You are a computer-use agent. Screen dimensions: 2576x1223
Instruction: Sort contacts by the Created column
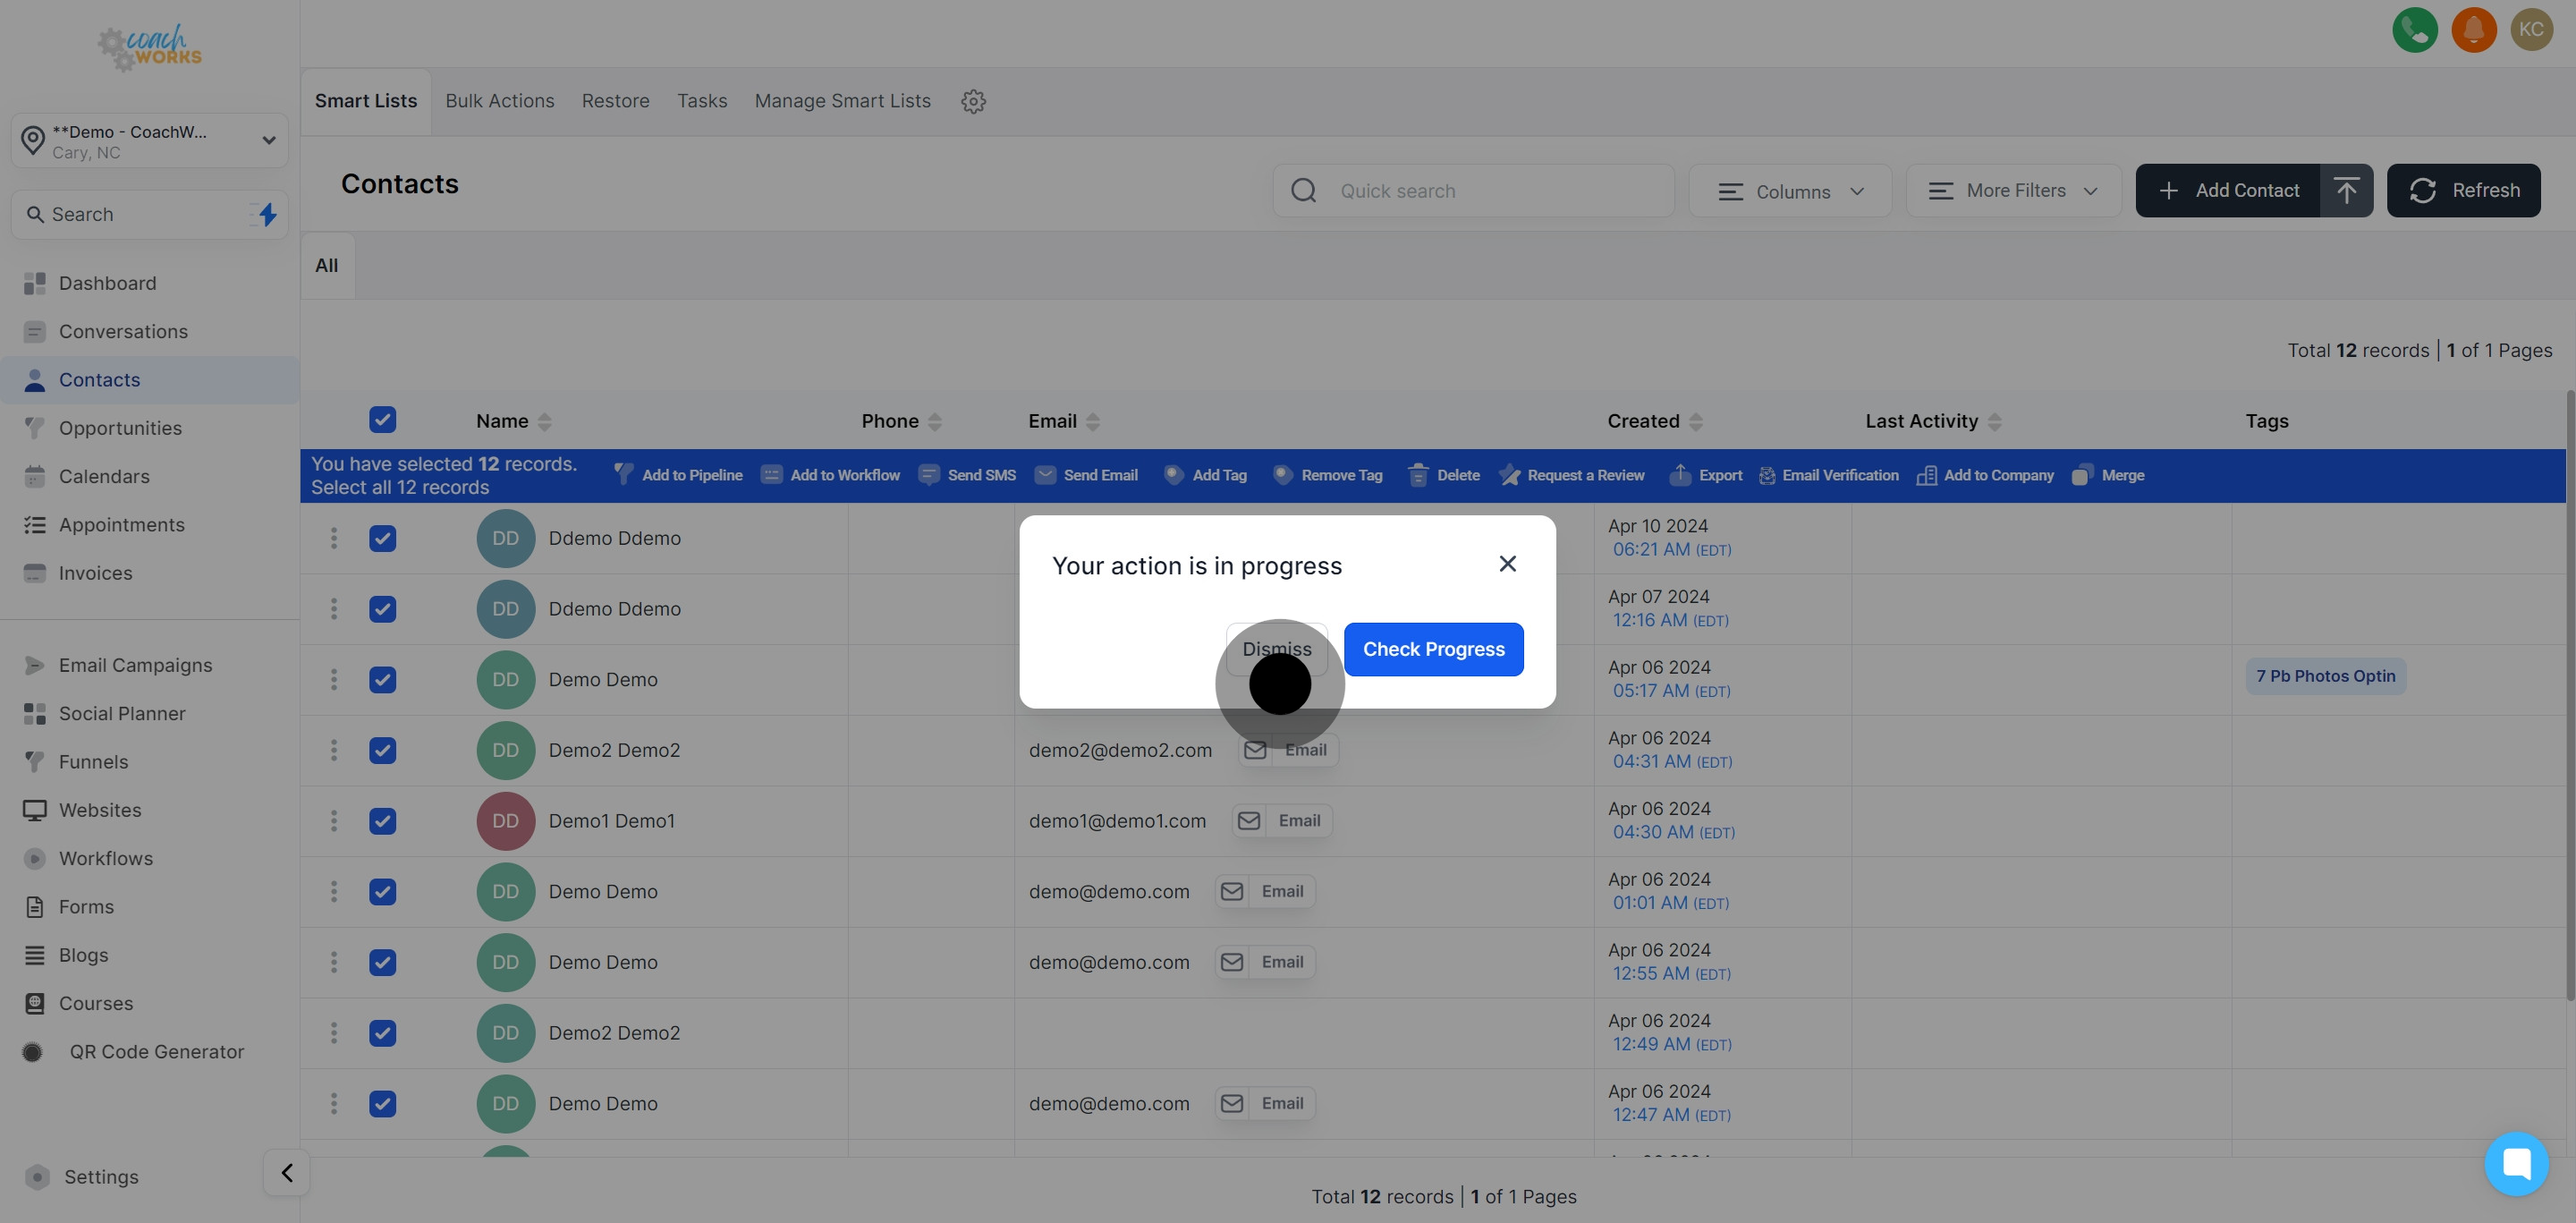click(x=1695, y=421)
